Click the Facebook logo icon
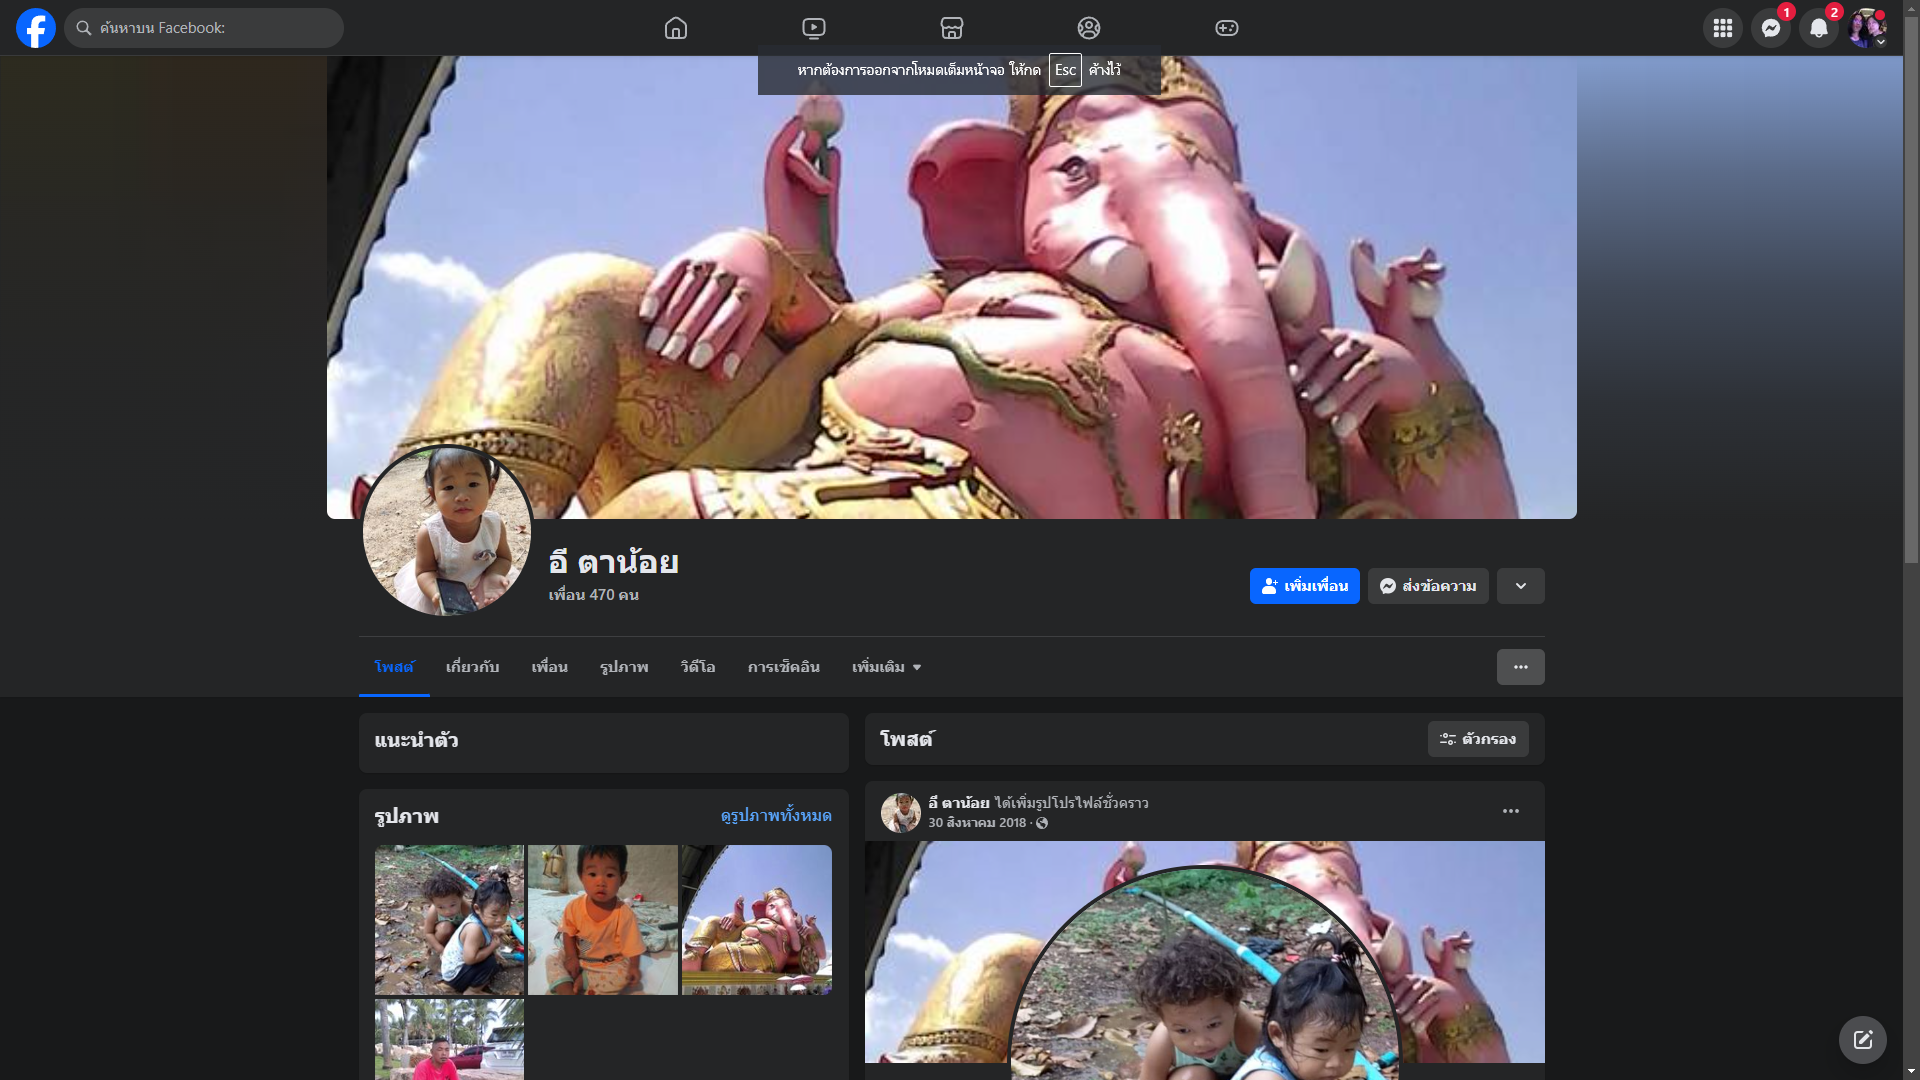This screenshot has width=1920, height=1080. tap(36, 28)
